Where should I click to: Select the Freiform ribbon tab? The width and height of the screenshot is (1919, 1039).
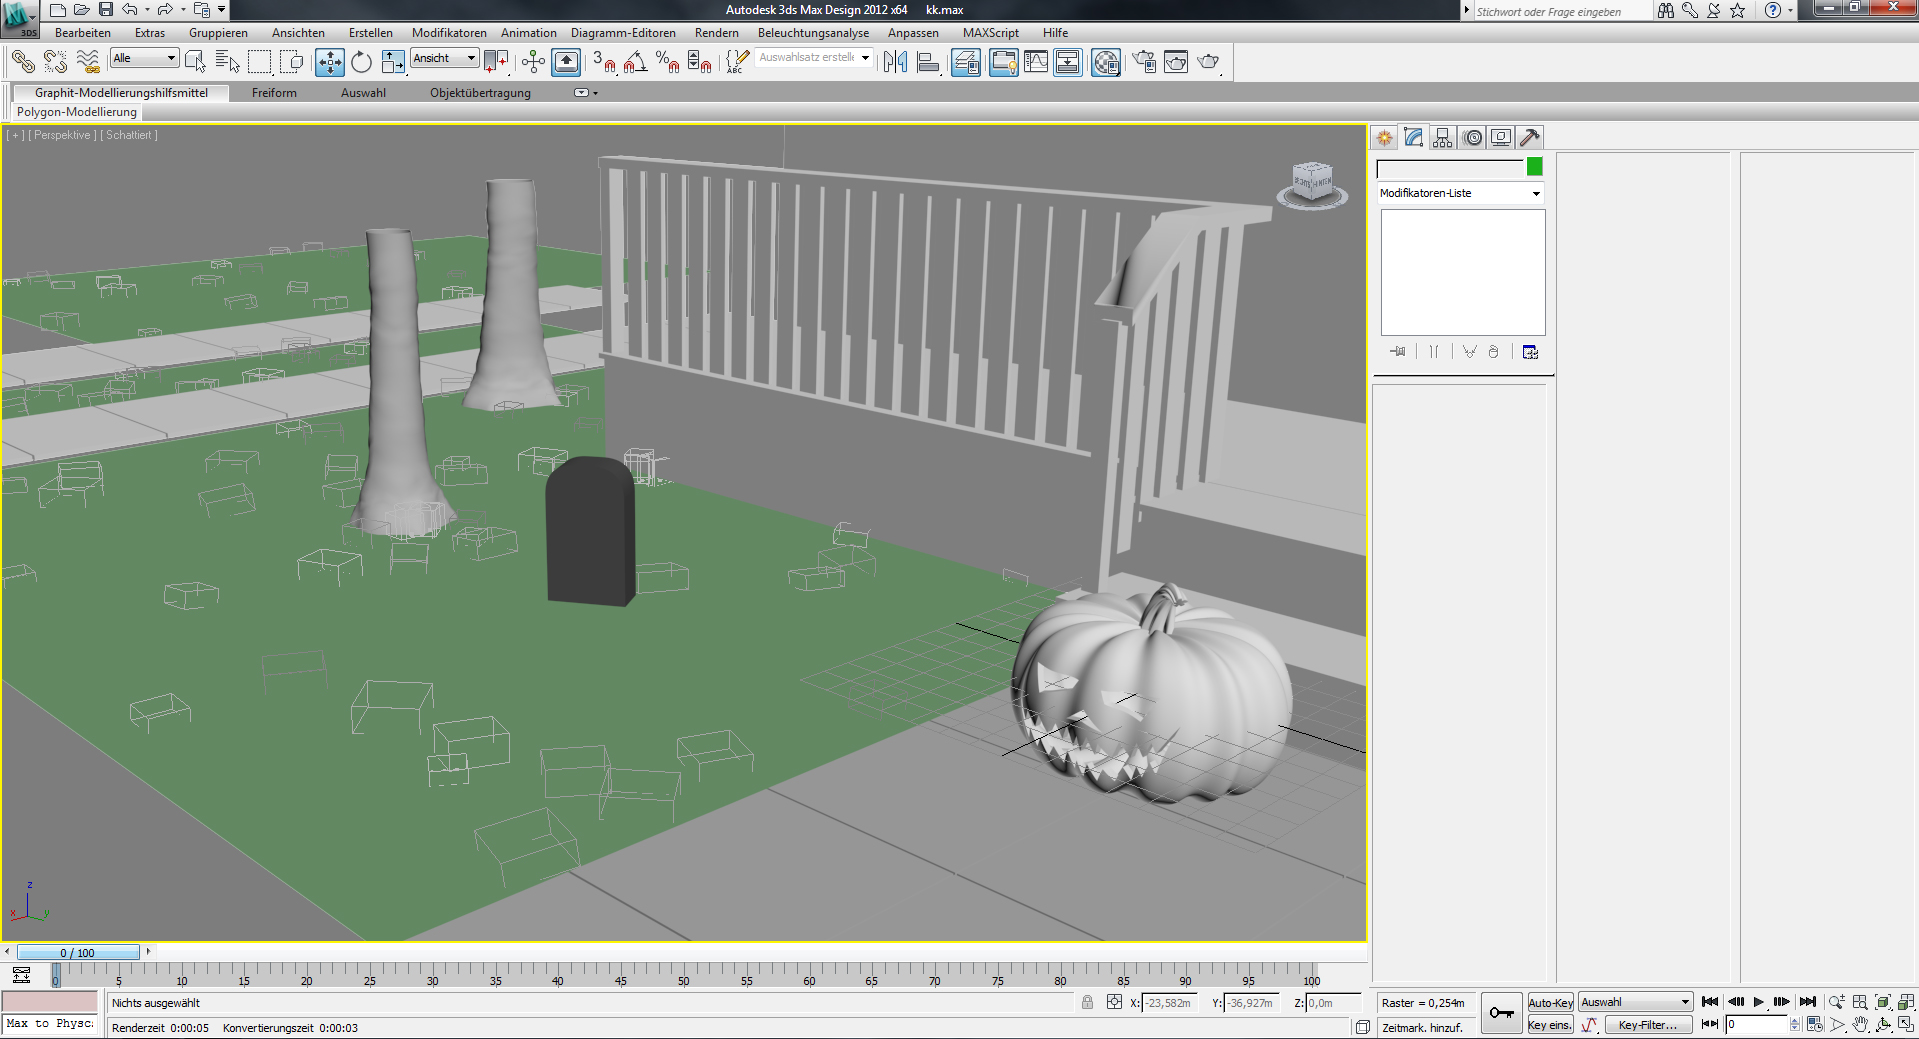tap(274, 93)
